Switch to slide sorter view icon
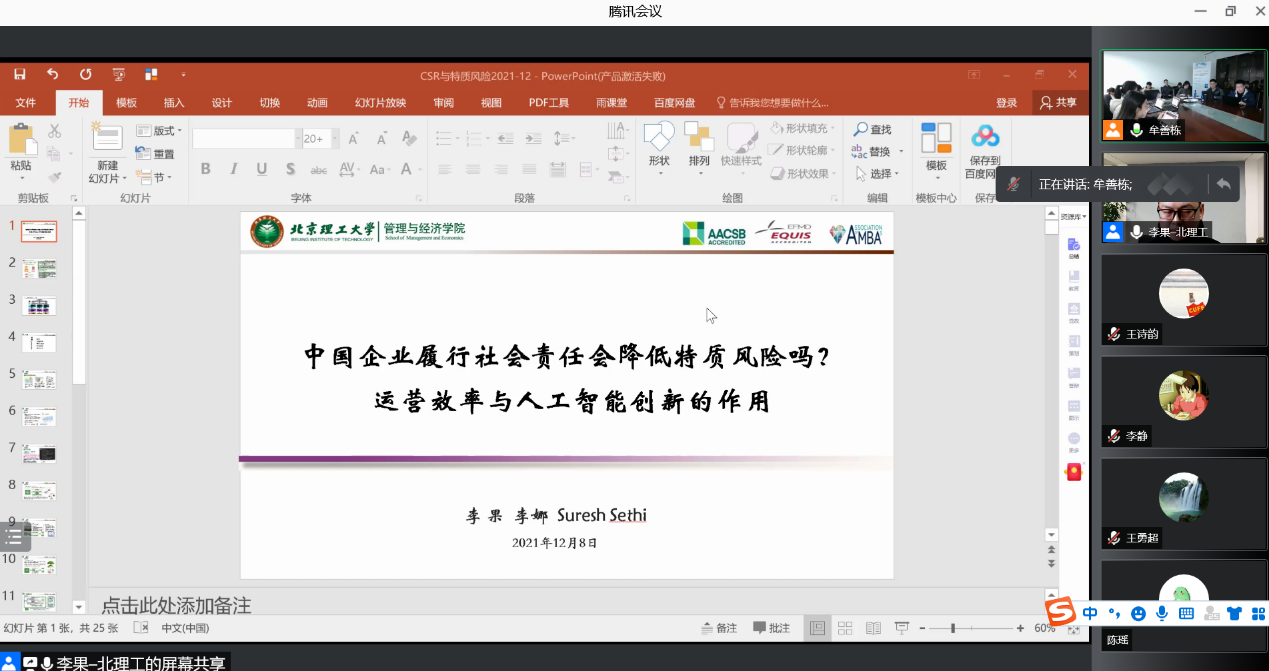The image size is (1269, 671). (845, 628)
